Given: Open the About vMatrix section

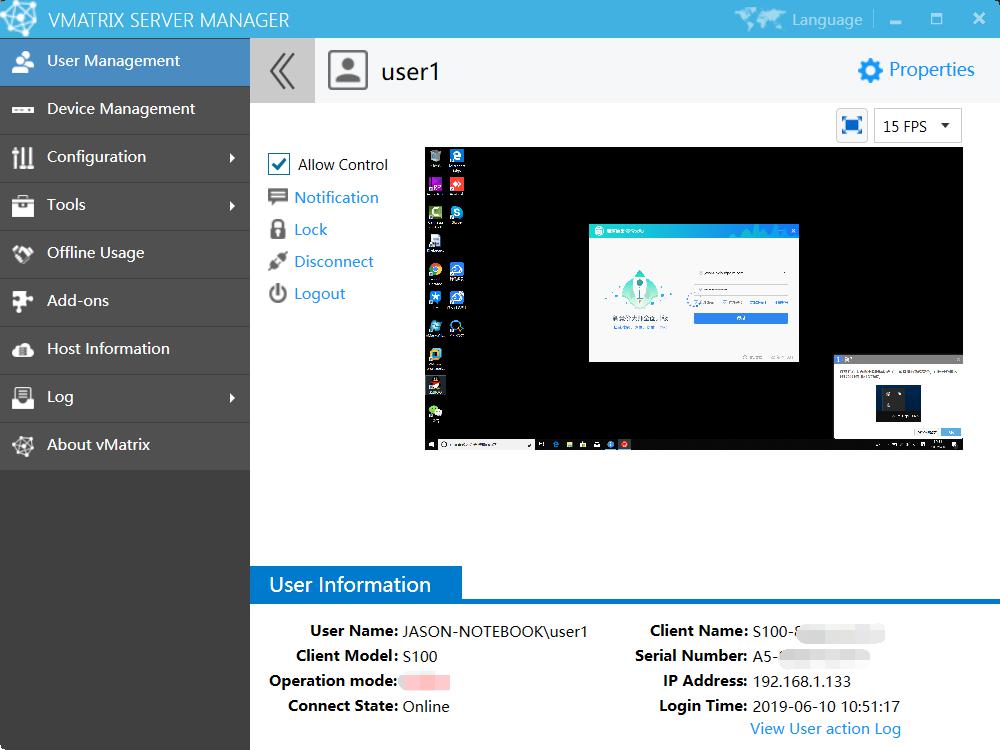Looking at the screenshot, I should click(125, 446).
